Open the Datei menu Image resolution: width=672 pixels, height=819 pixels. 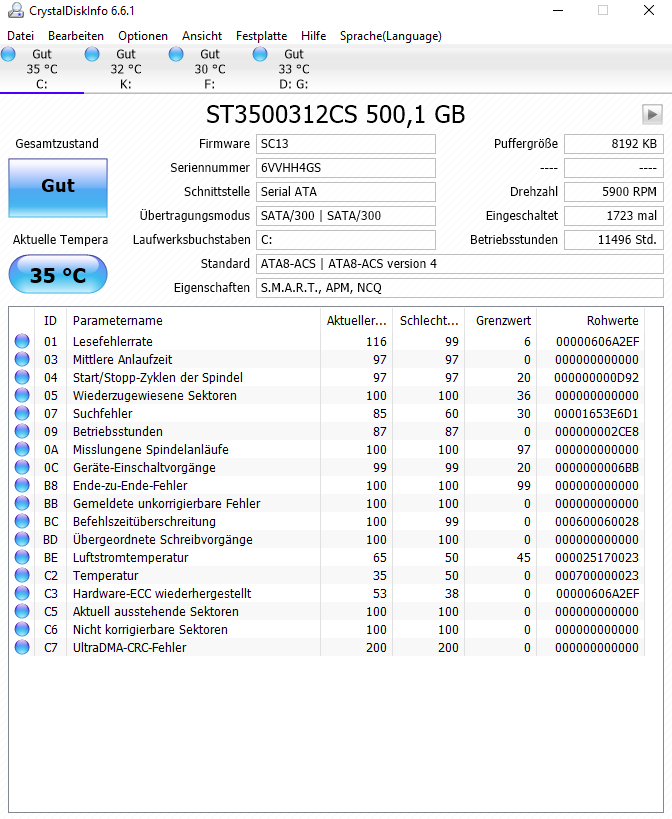20,36
